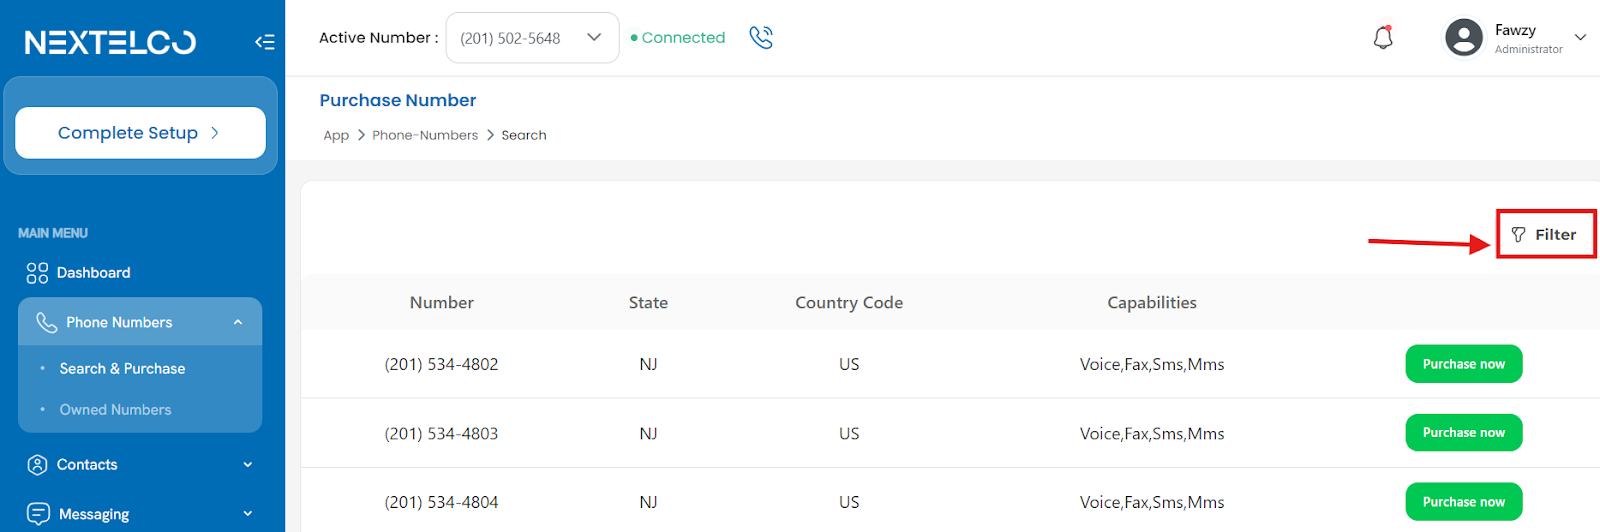Expand the Fawzy account menu chevron

point(1580,38)
